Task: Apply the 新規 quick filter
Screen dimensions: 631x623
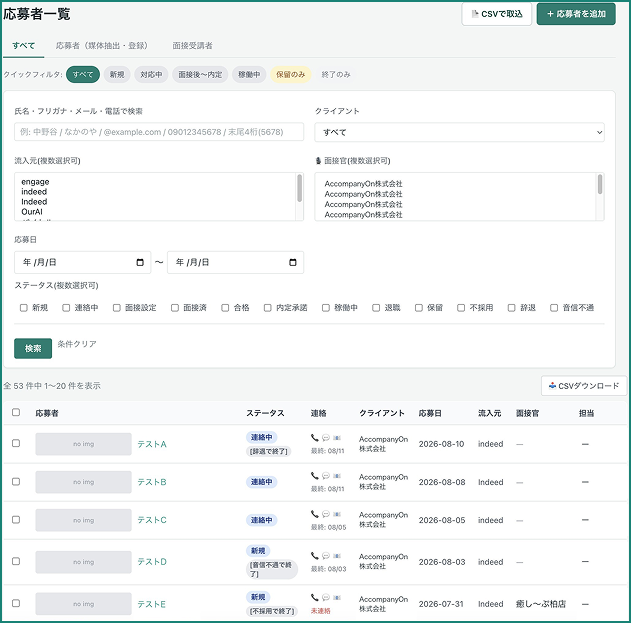Action: click(x=117, y=74)
